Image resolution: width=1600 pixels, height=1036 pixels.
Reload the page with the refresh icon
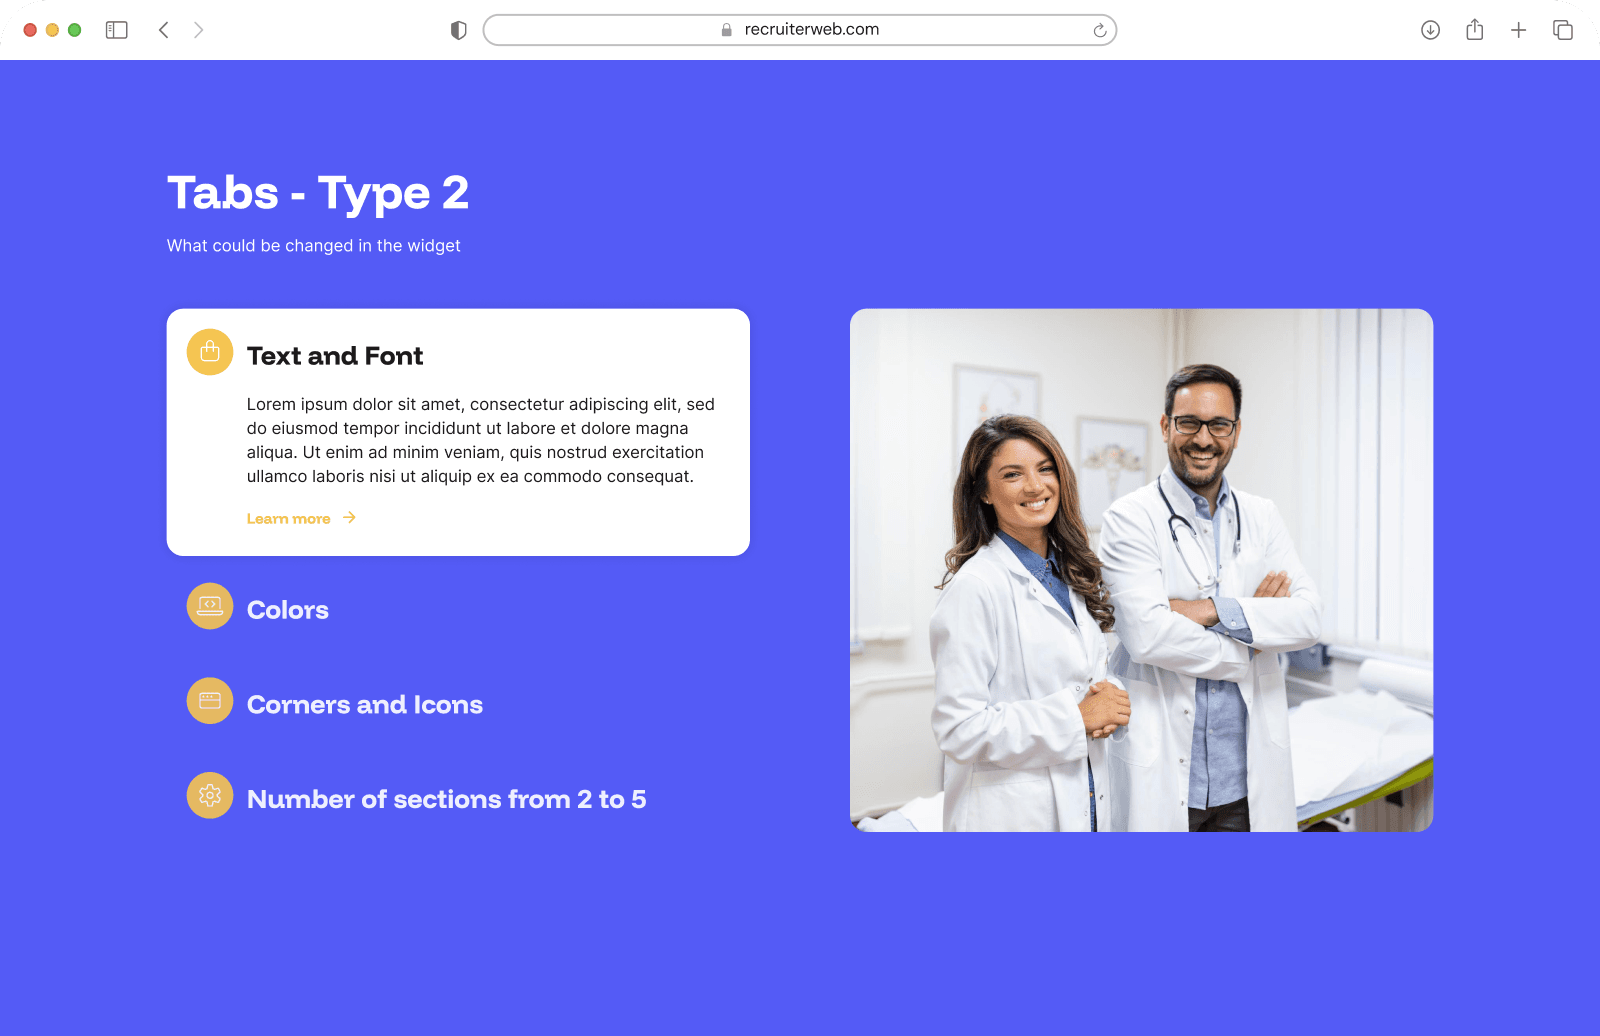1099,30
